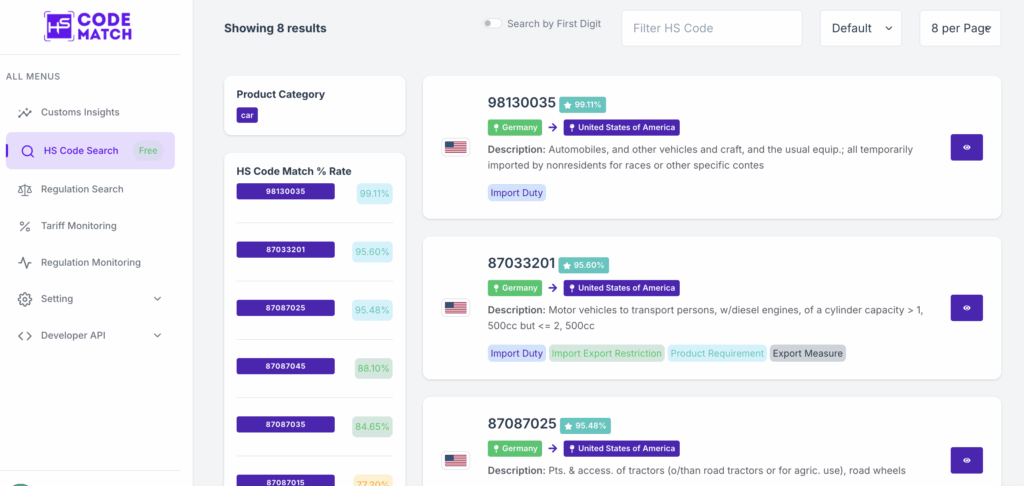Click the Tariff Monitoring percent icon
The height and width of the screenshot is (486, 1024).
(x=25, y=226)
